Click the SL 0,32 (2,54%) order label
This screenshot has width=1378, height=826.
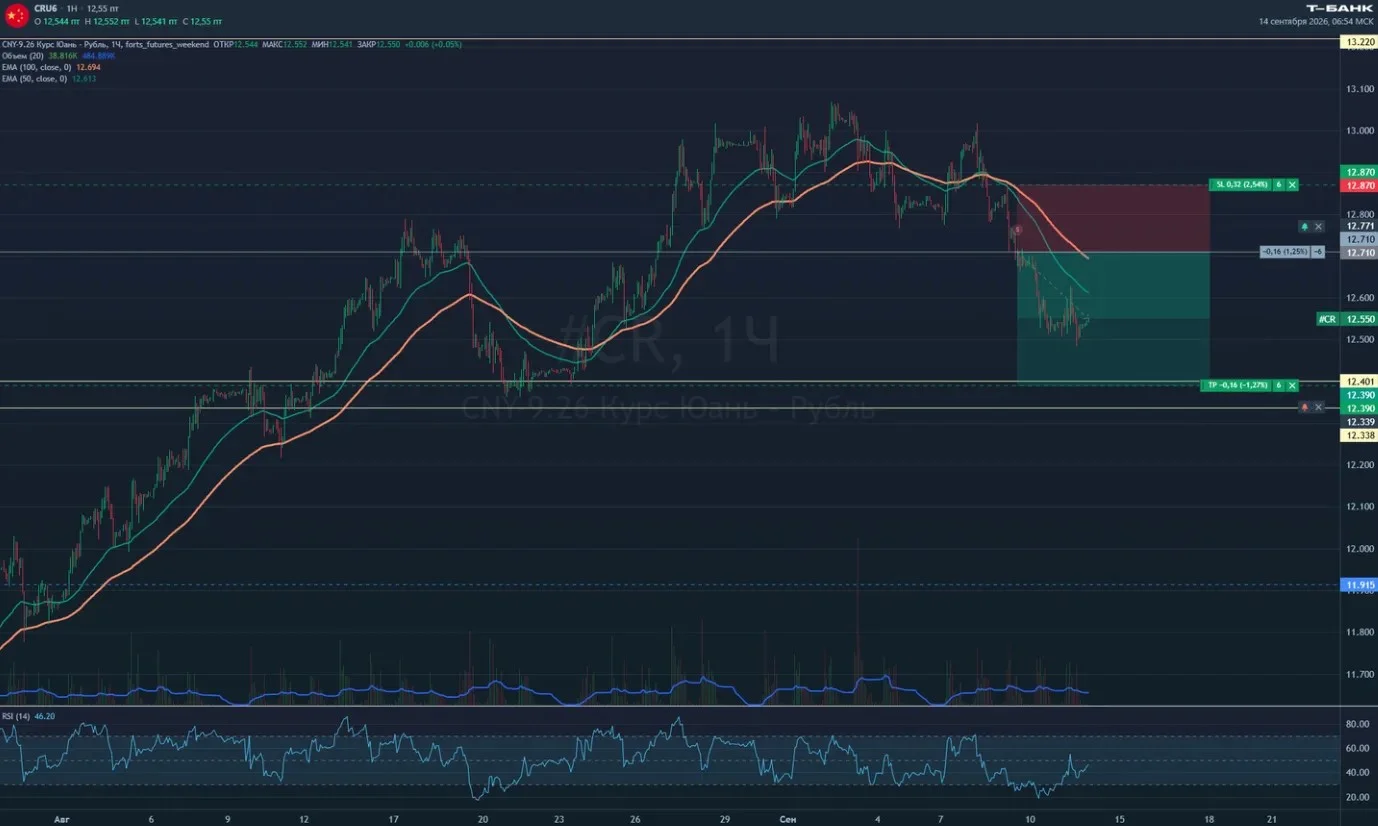(1241, 185)
